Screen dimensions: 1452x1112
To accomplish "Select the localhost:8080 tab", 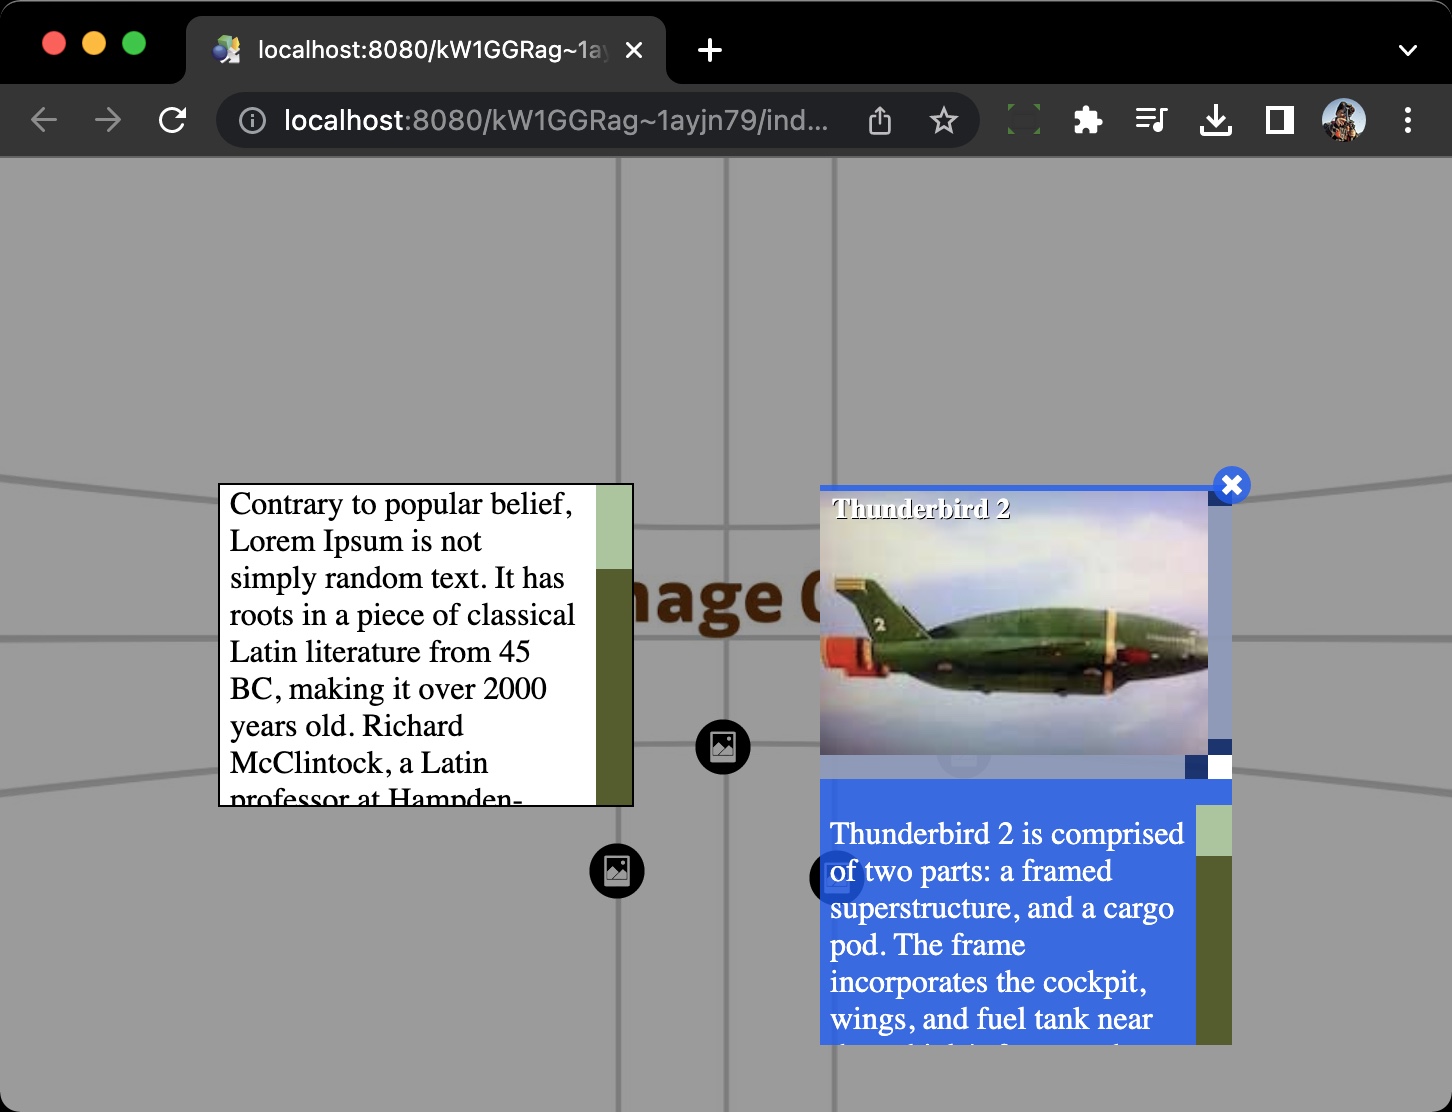I will tap(425, 50).
